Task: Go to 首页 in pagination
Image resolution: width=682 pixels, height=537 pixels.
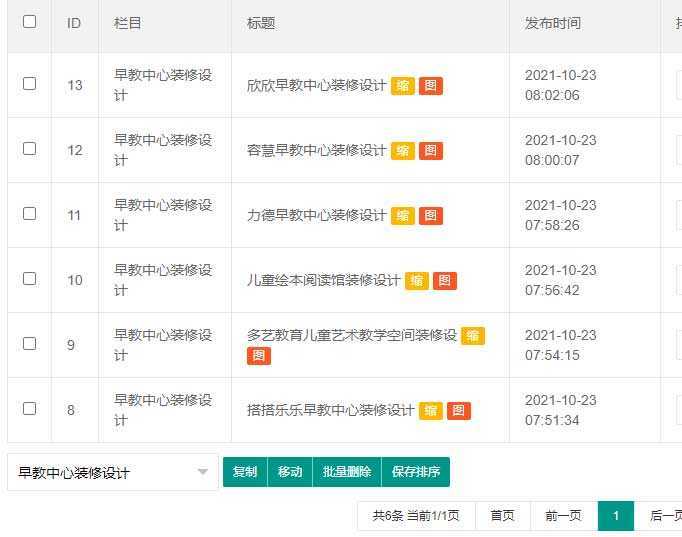Action: click(x=503, y=516)
